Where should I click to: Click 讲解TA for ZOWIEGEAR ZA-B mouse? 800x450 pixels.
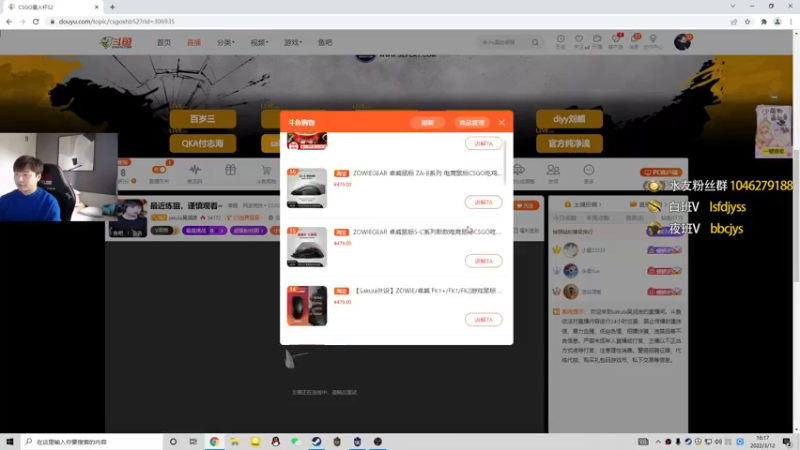483,202
